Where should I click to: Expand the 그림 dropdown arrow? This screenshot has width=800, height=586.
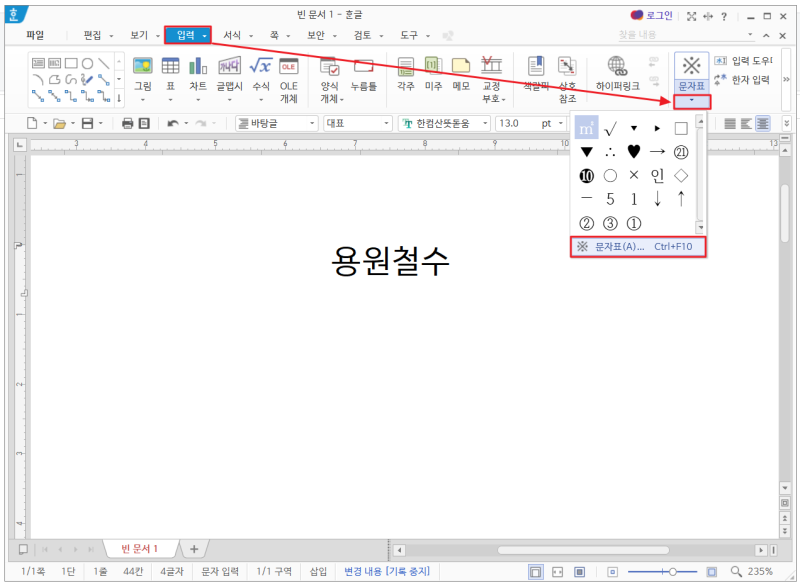(143, 99)
